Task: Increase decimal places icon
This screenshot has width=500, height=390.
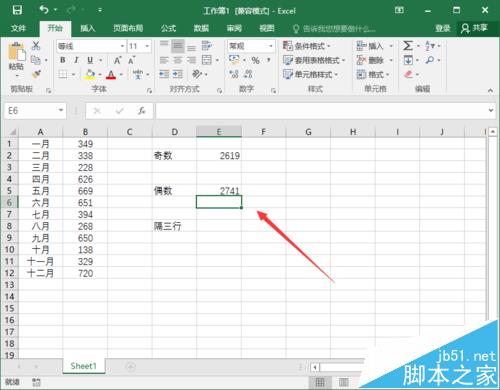Action: [x=234, y=74]
